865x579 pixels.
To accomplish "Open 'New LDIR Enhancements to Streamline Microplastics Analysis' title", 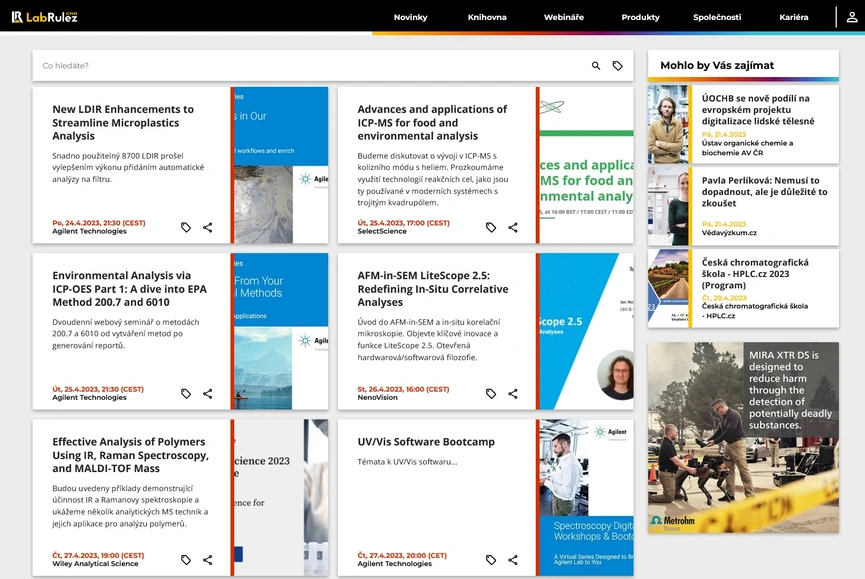I will click(123, 122).
